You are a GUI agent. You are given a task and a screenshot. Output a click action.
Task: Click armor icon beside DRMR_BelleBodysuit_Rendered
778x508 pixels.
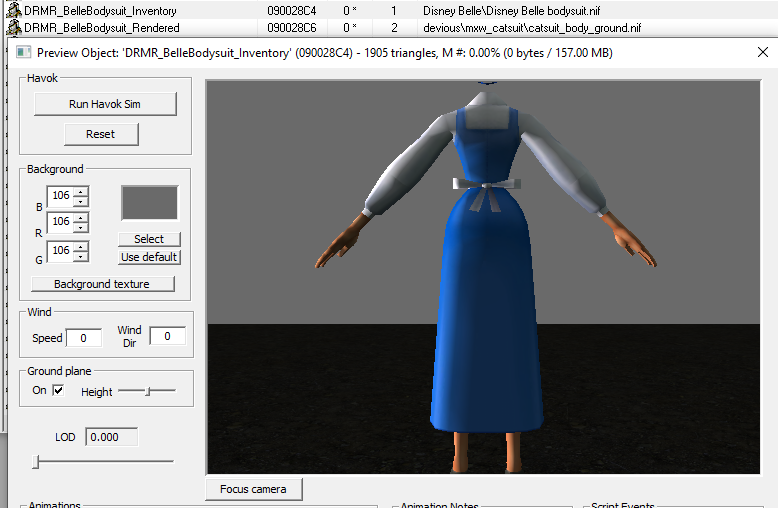(14, 28)
